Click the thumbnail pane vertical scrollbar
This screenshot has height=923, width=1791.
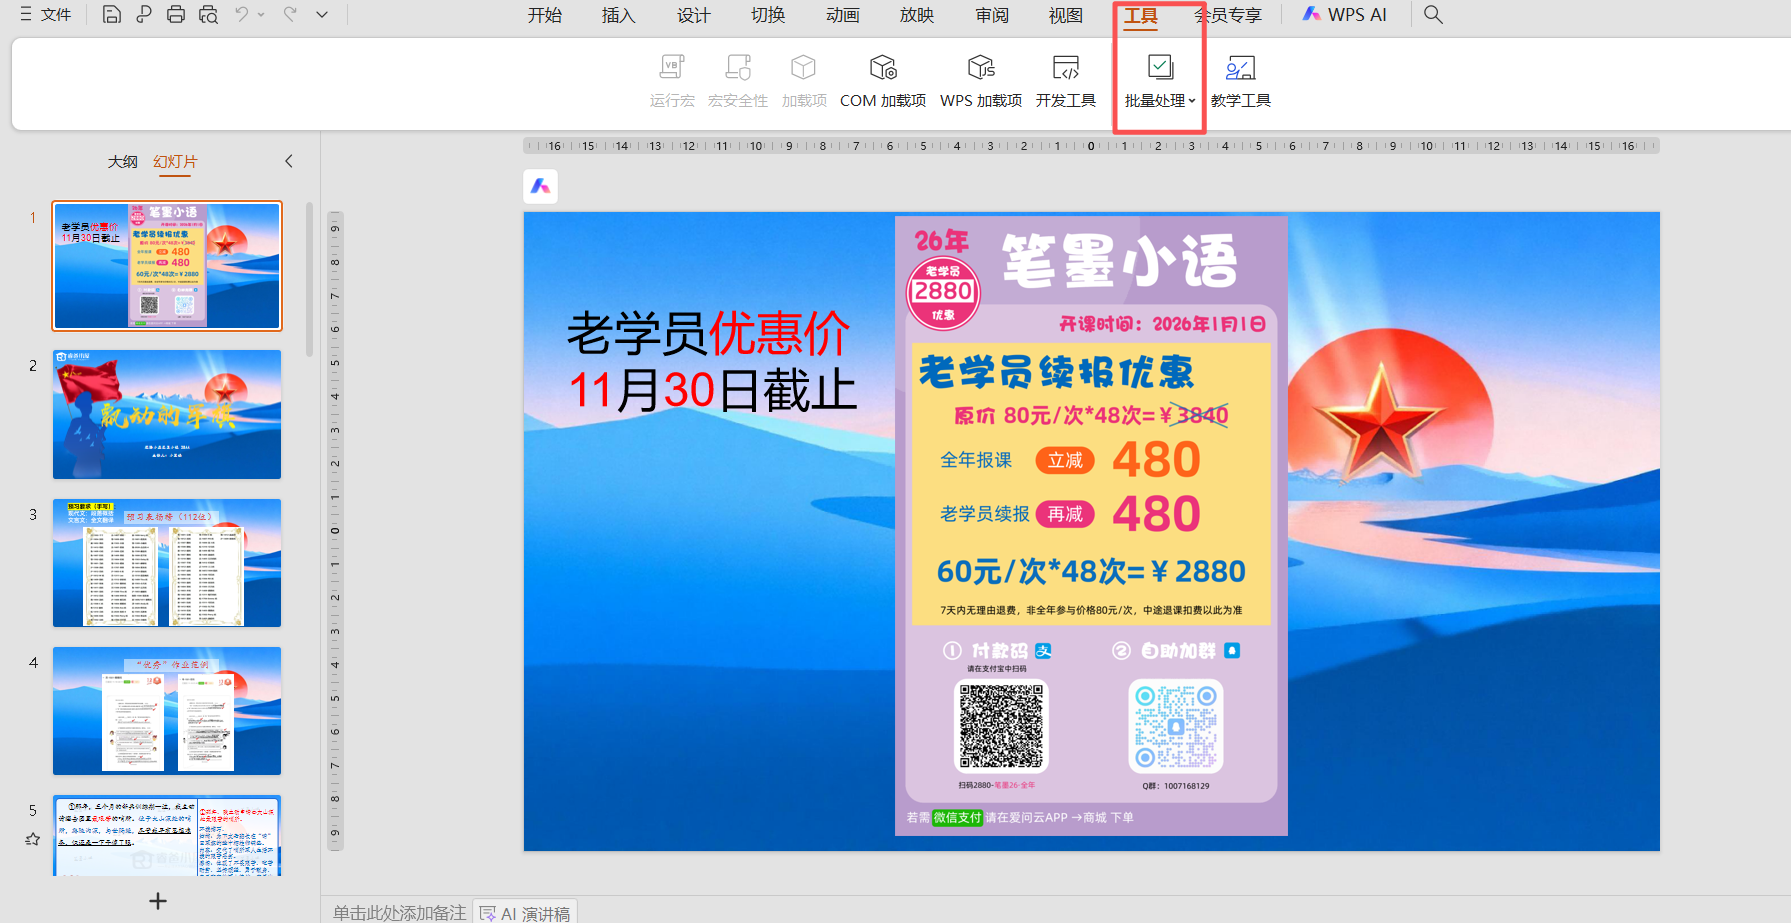point(310,280)
